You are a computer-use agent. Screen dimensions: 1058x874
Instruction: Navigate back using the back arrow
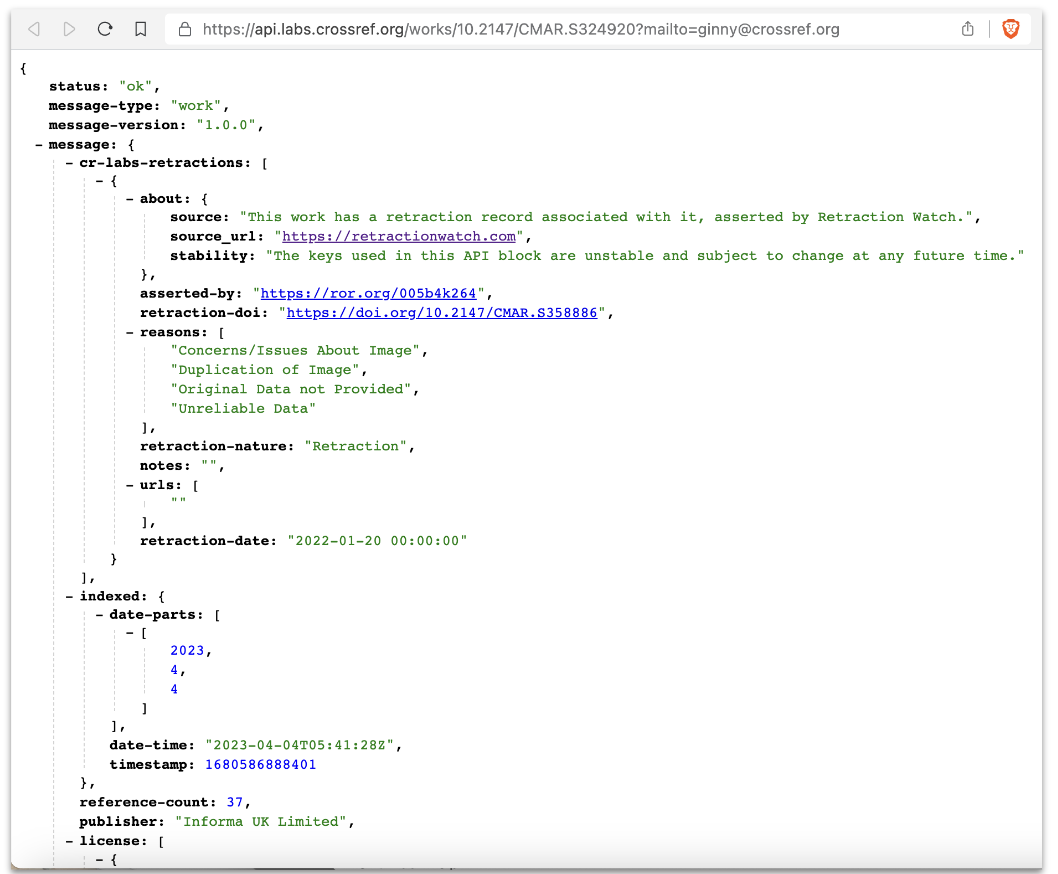(33, 29)
